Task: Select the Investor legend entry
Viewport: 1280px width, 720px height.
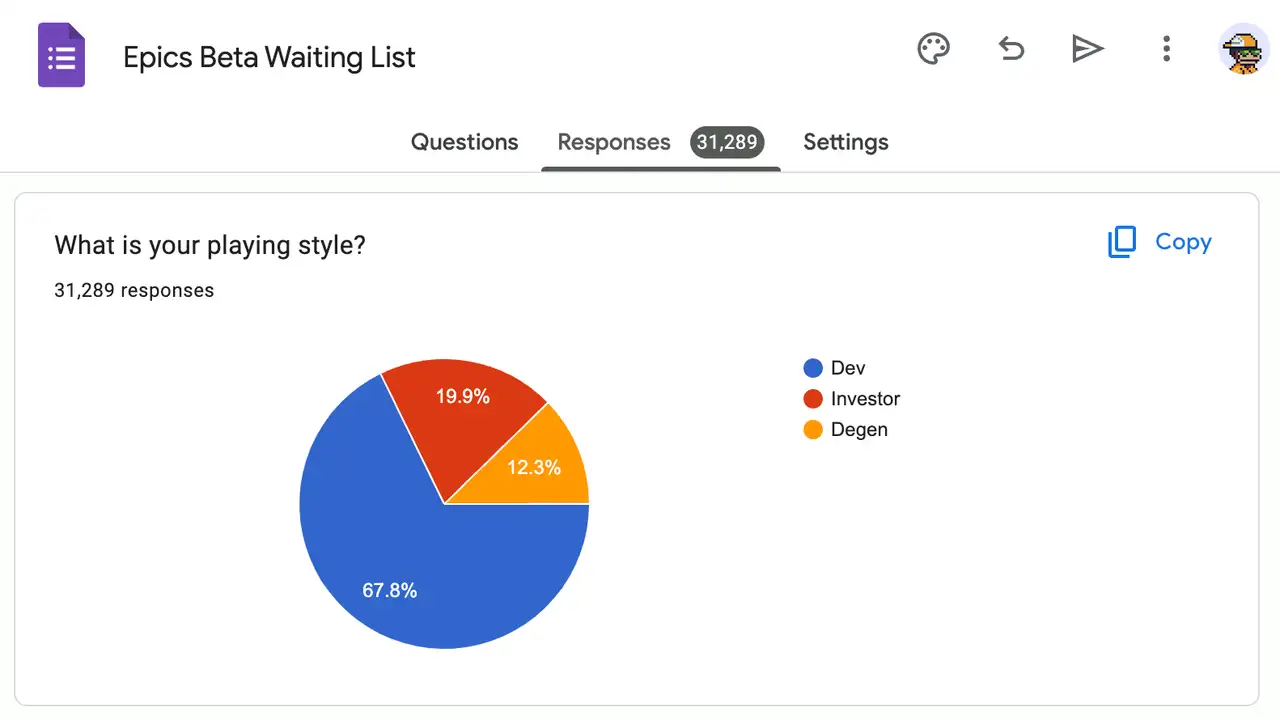Action: pos(865,398)
